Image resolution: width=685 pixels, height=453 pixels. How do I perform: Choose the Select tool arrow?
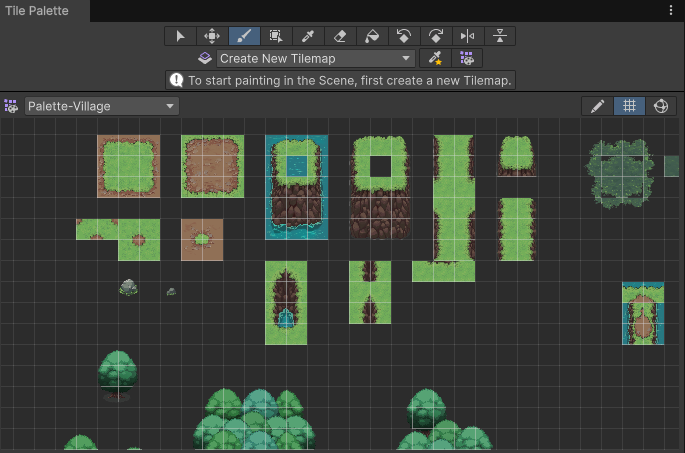[180, 36]
